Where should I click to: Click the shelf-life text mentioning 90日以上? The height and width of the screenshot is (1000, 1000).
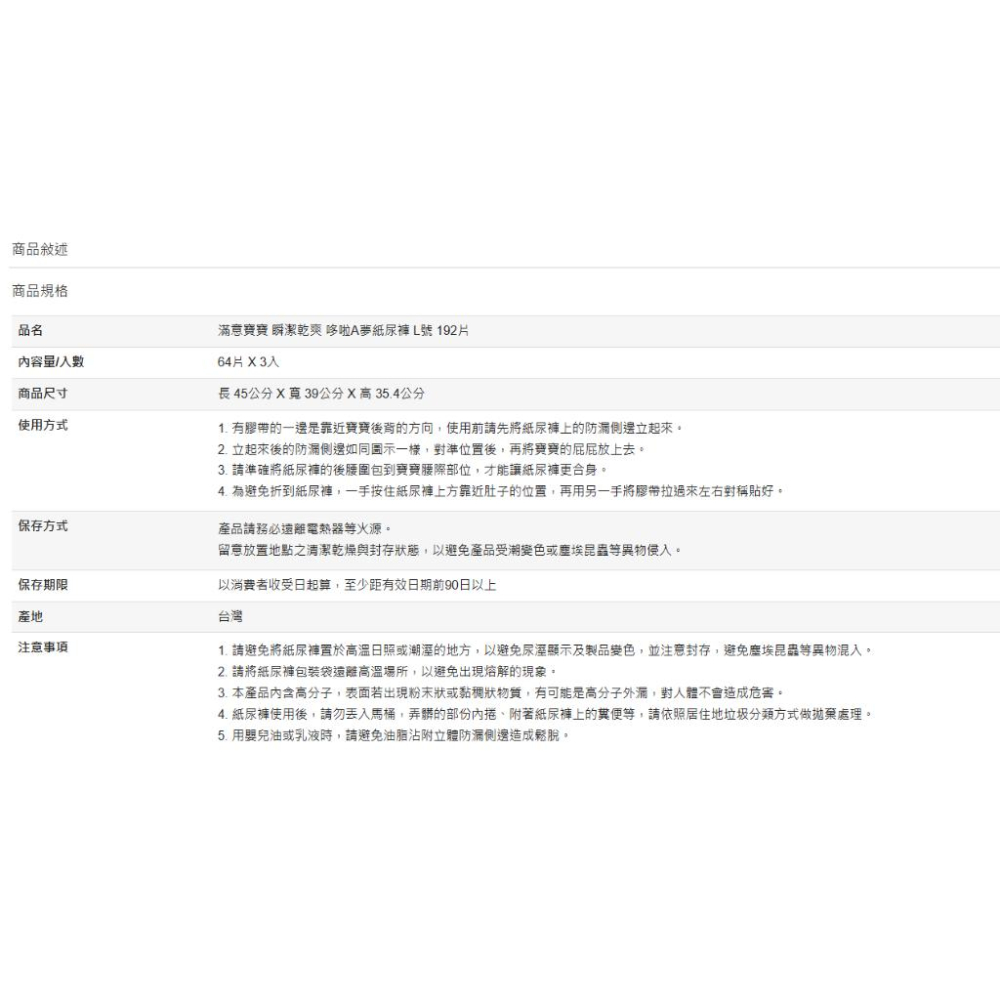[356, 585]
